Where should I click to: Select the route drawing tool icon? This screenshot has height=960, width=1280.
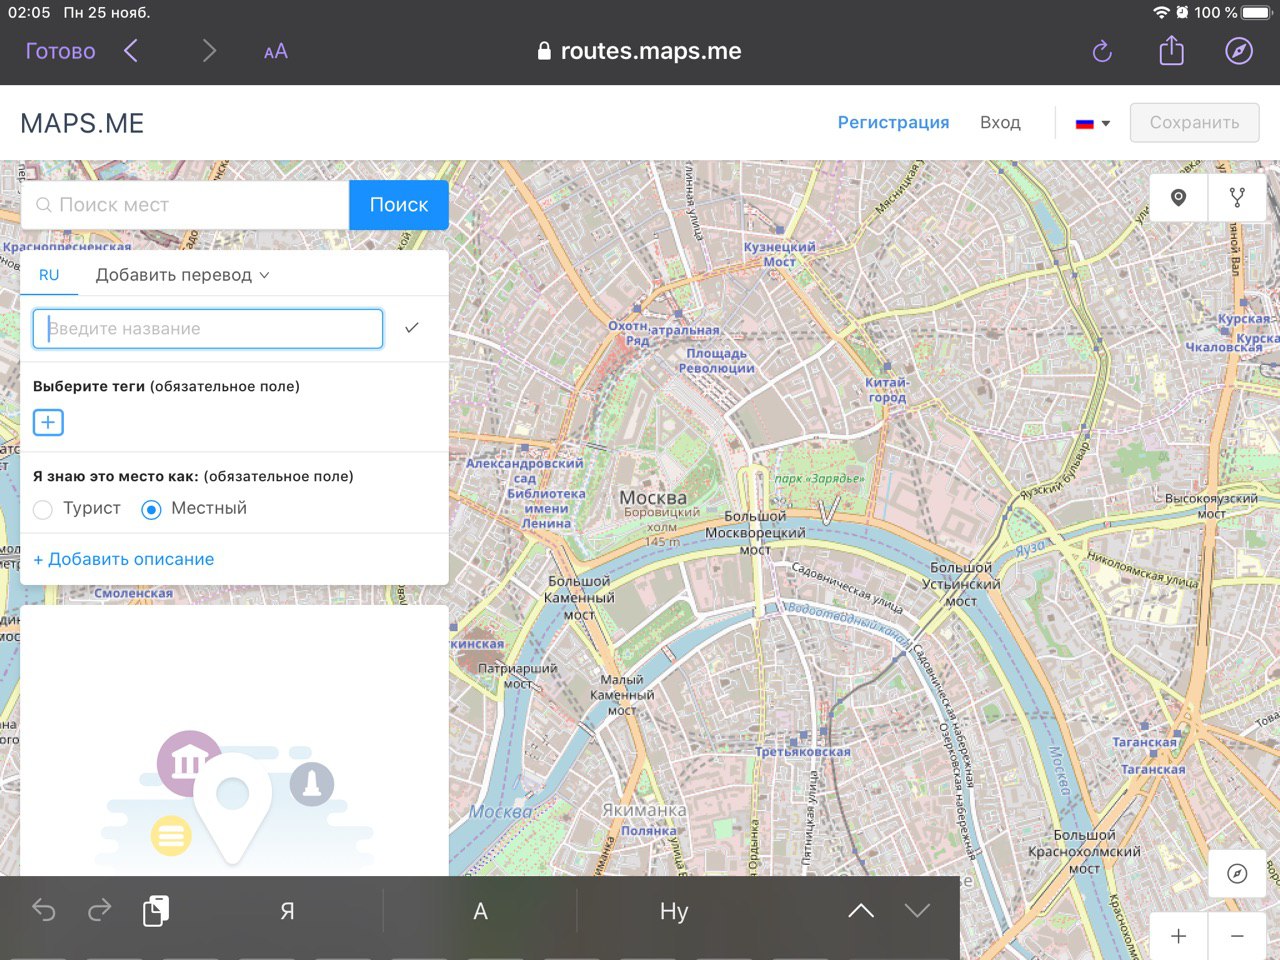coord(1237,198)
